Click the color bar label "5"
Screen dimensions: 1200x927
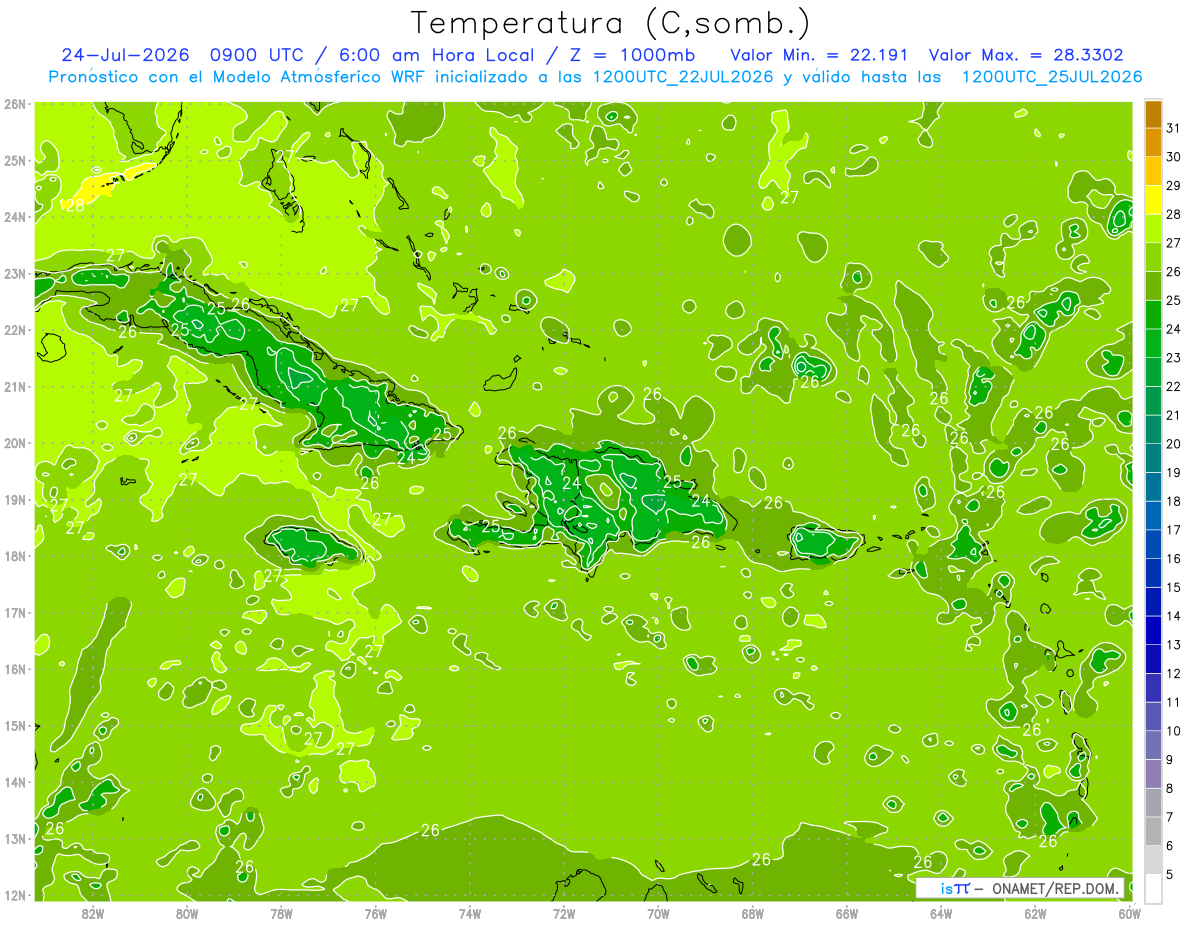pyautogui.click(x=1171, y=875)
